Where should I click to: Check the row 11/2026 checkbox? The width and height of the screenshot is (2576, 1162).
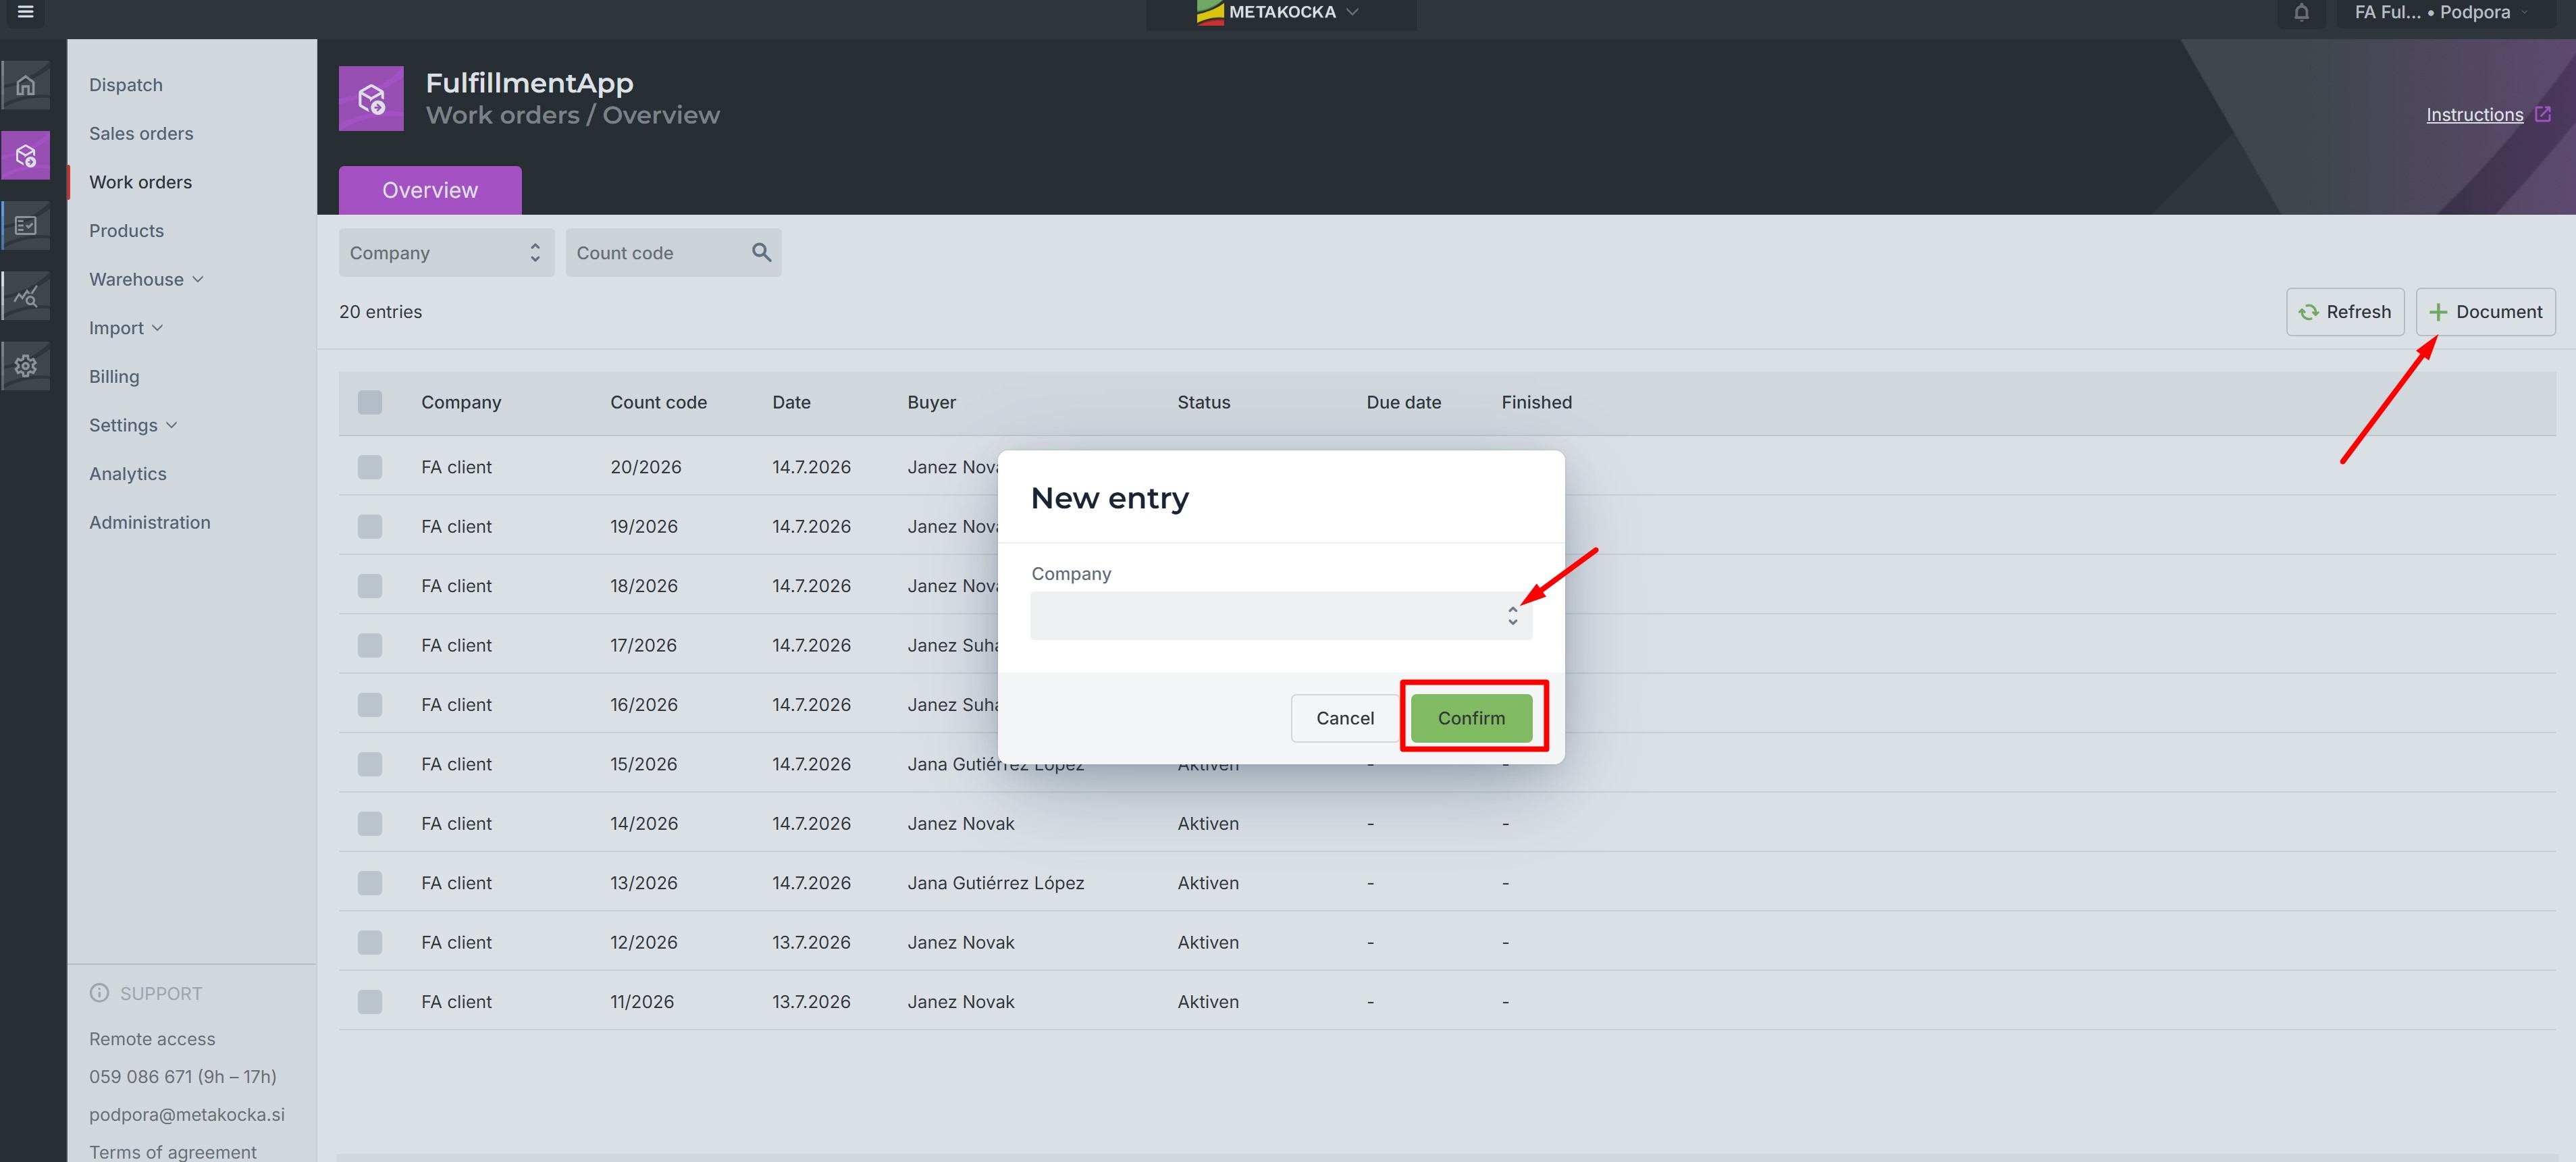(370, 1002)
